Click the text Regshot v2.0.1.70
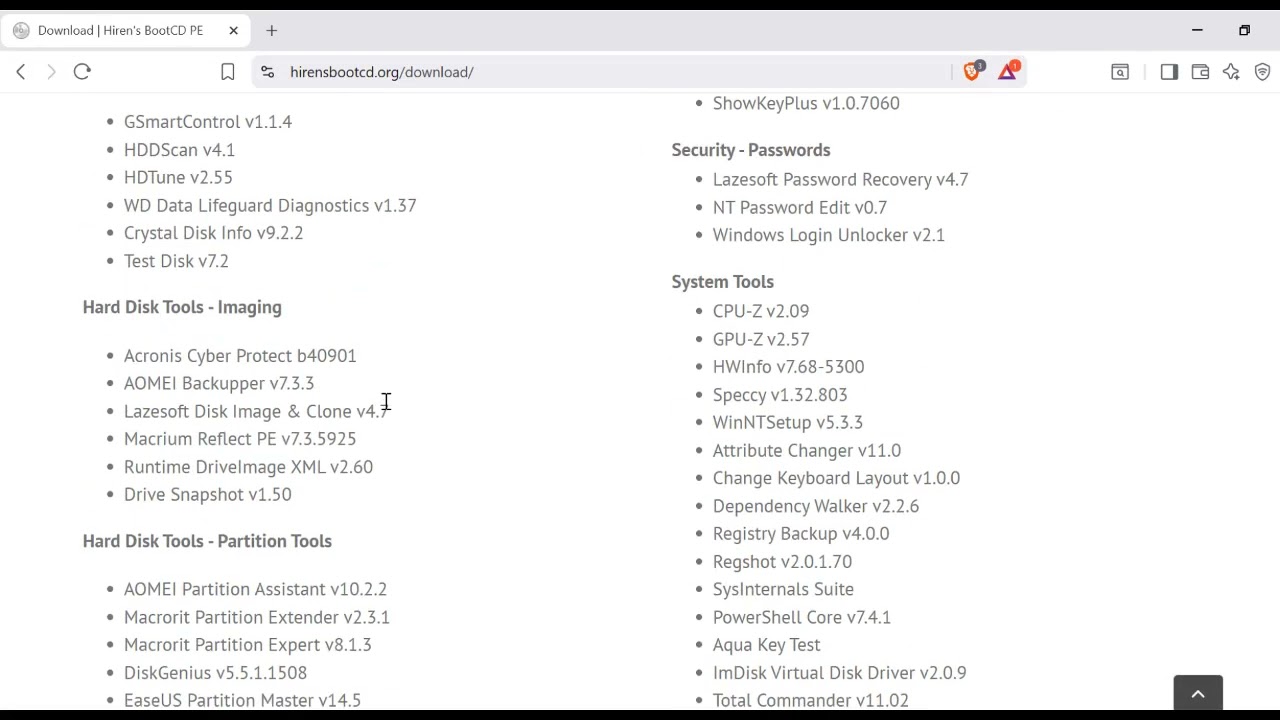 click(x=782, y=562)
